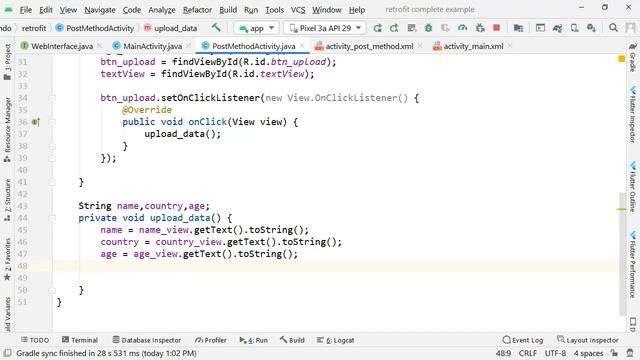Image resolution: width=640 pixels, height=360 pixels.
Task: Click the Apply Code Changes icon
Action: (411, 28)
